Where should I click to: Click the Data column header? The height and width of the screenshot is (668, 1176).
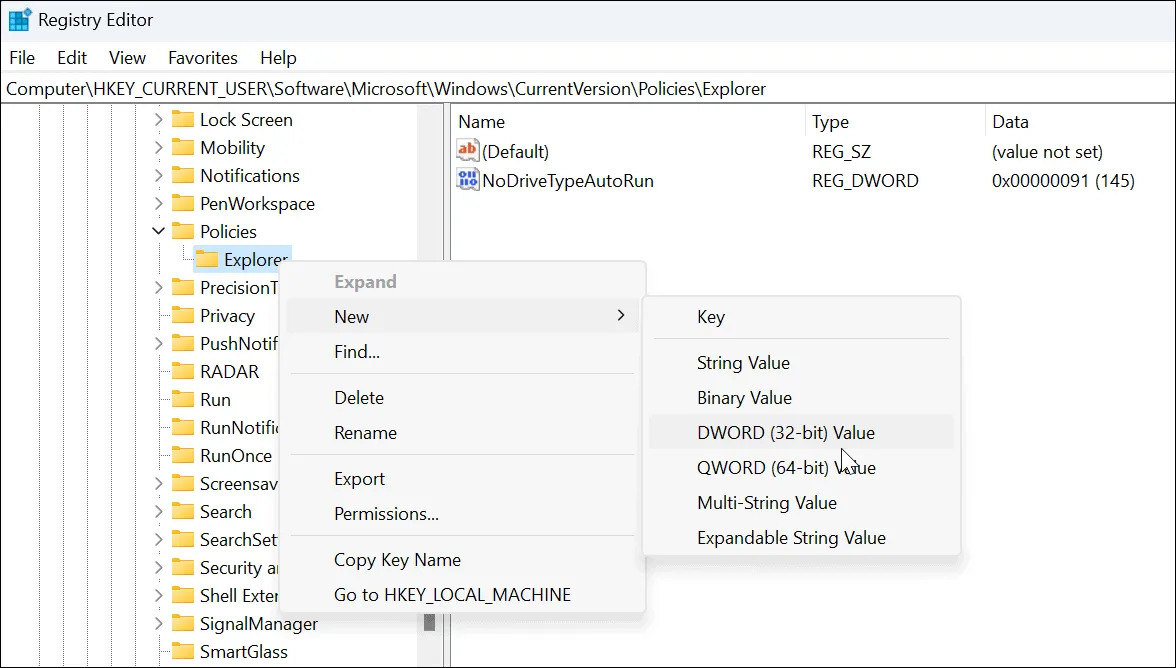(x=1080, y=121)
